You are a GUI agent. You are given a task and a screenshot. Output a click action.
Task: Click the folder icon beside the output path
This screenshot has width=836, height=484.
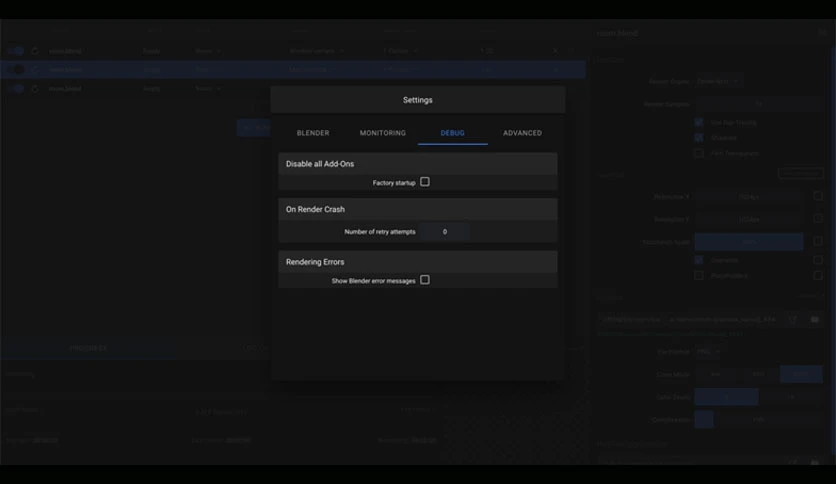pyautogui.click(x=815, y=319)
